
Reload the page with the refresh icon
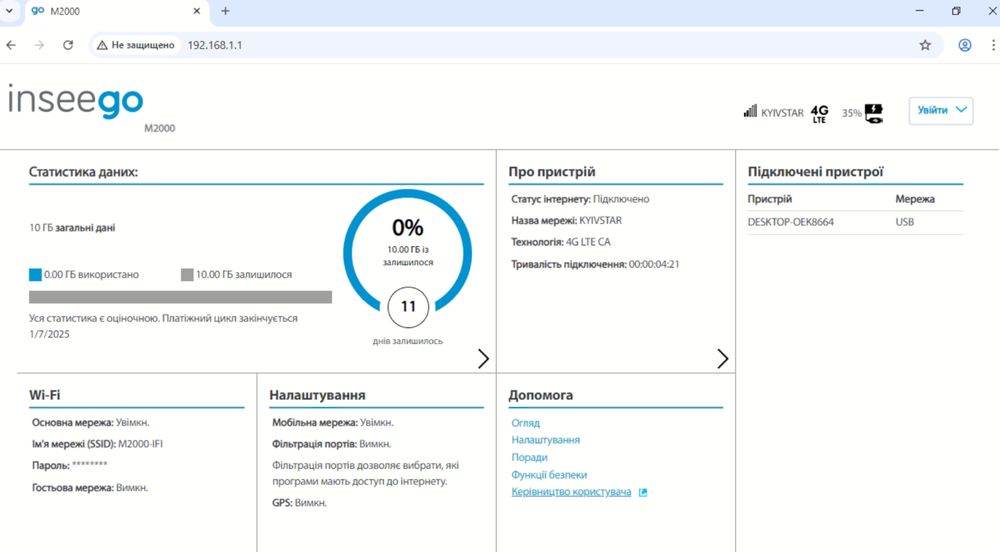tap(68, 45)
